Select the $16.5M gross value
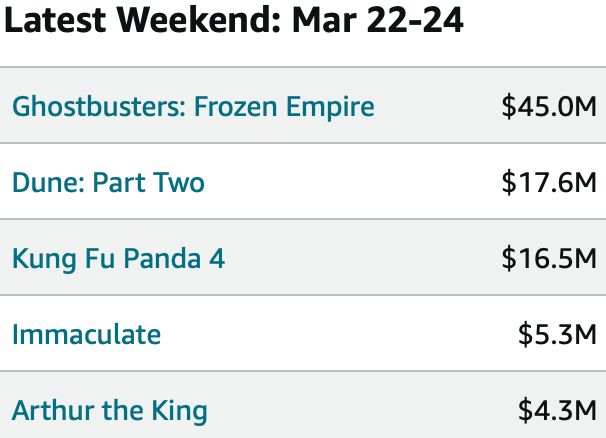This screenshot has height=438, width=606. click(x=549, y=258)
